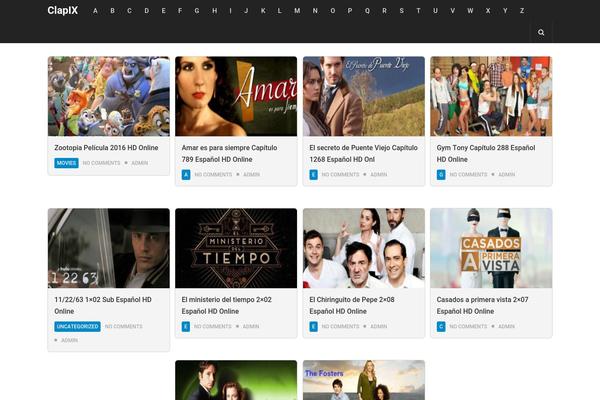Browse titles starting with letter C

pyautogui.click(x=129, y=11)
